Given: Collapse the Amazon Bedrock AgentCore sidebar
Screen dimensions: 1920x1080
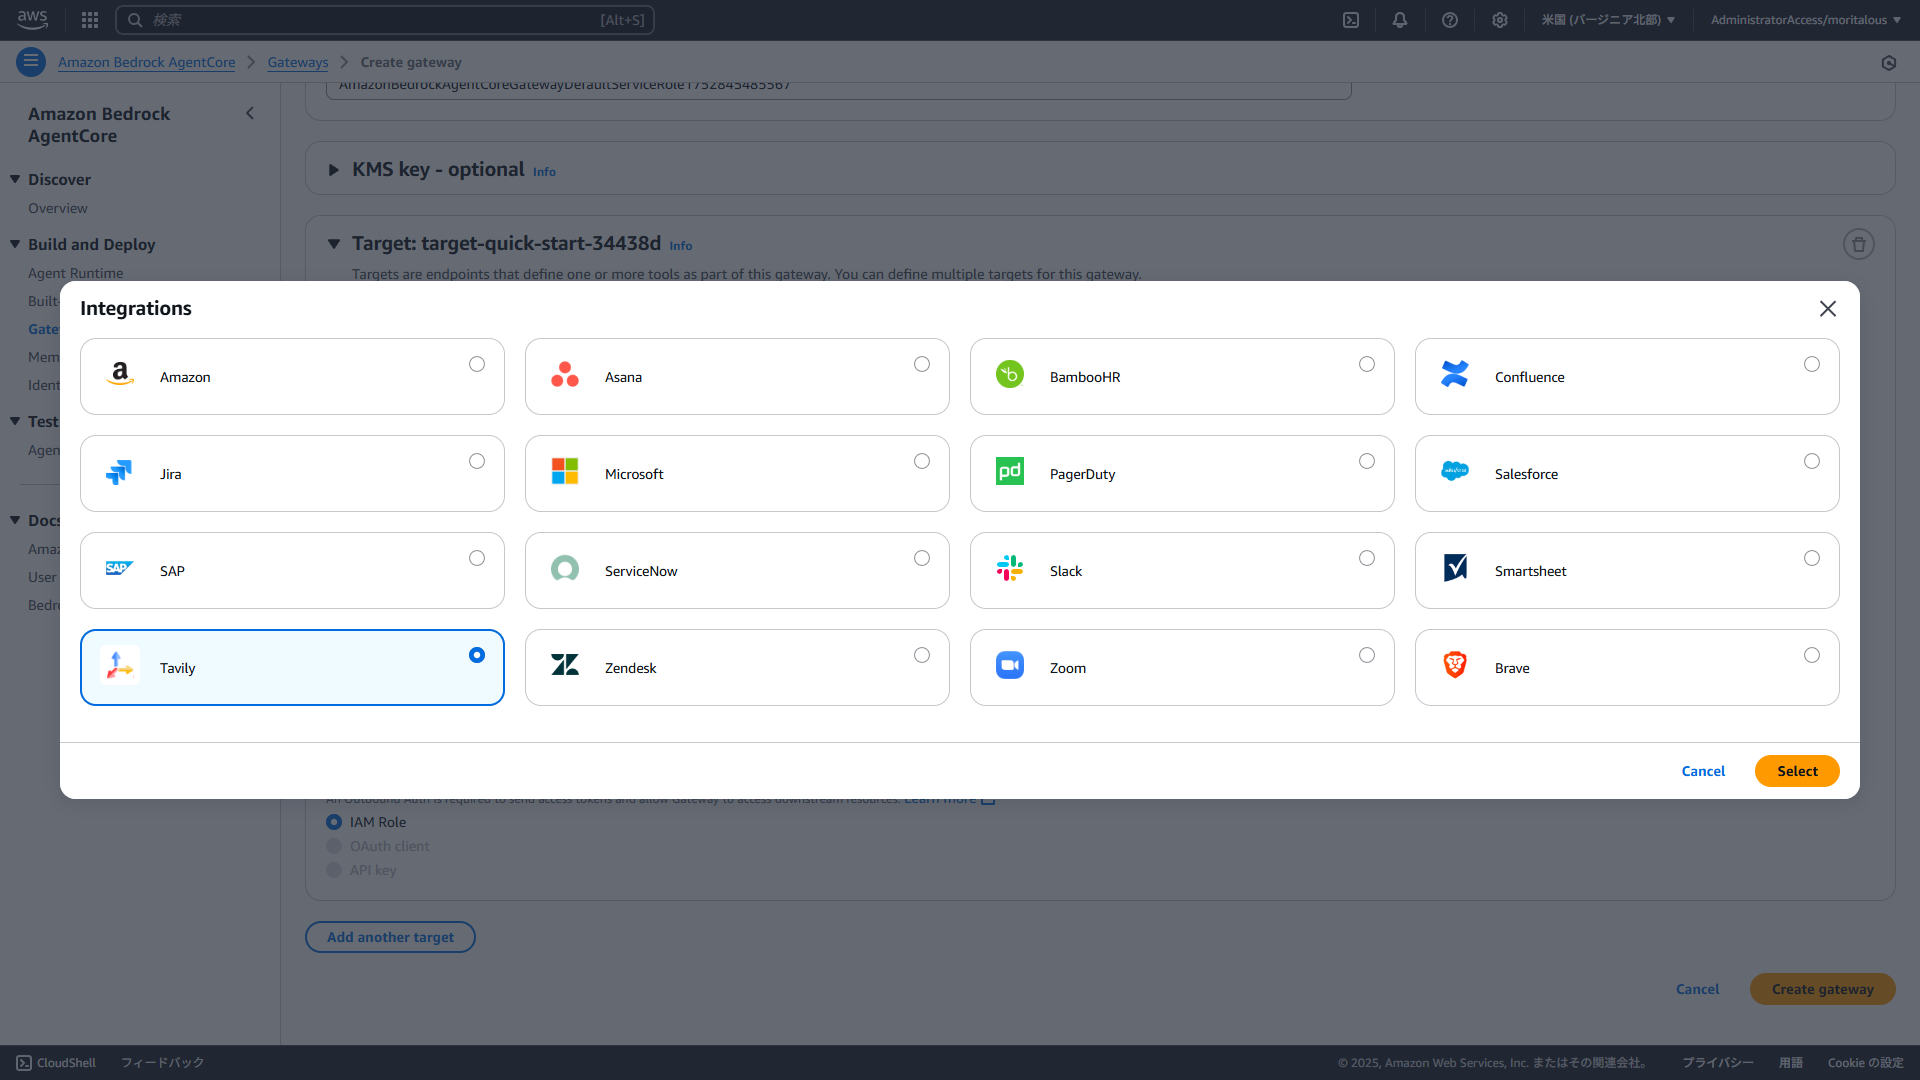Looking at the screenshot, I should tap(250, 114).
